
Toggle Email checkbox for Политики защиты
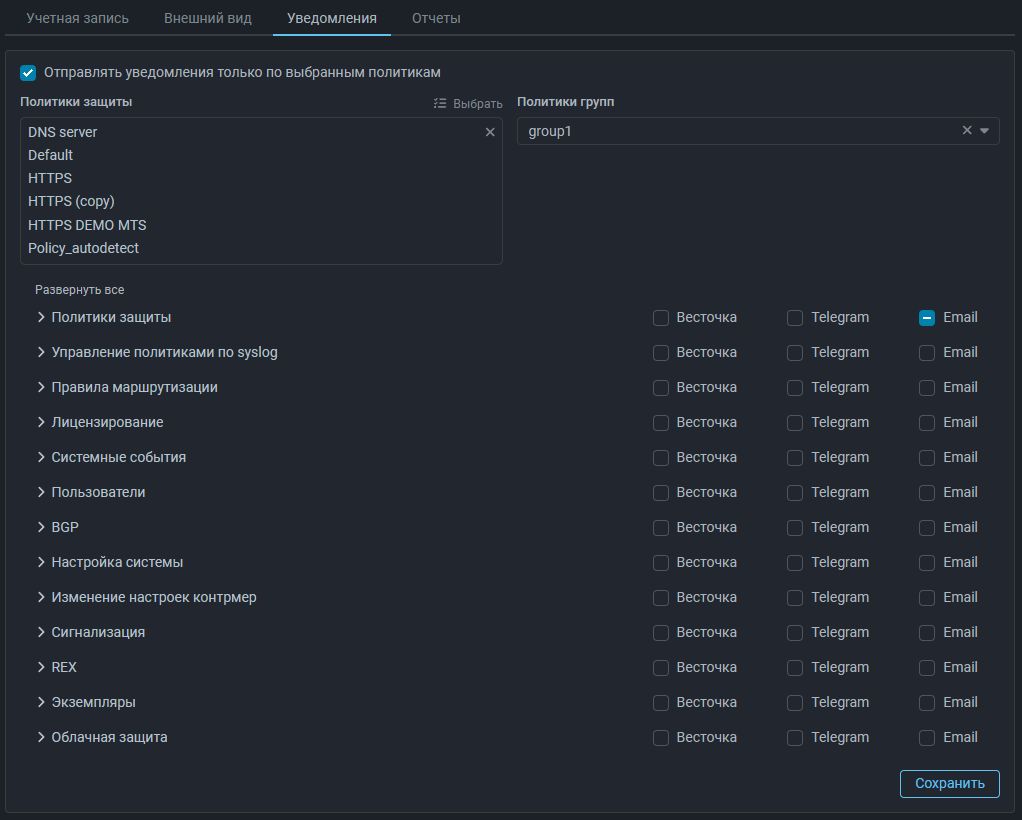(927, 318)
